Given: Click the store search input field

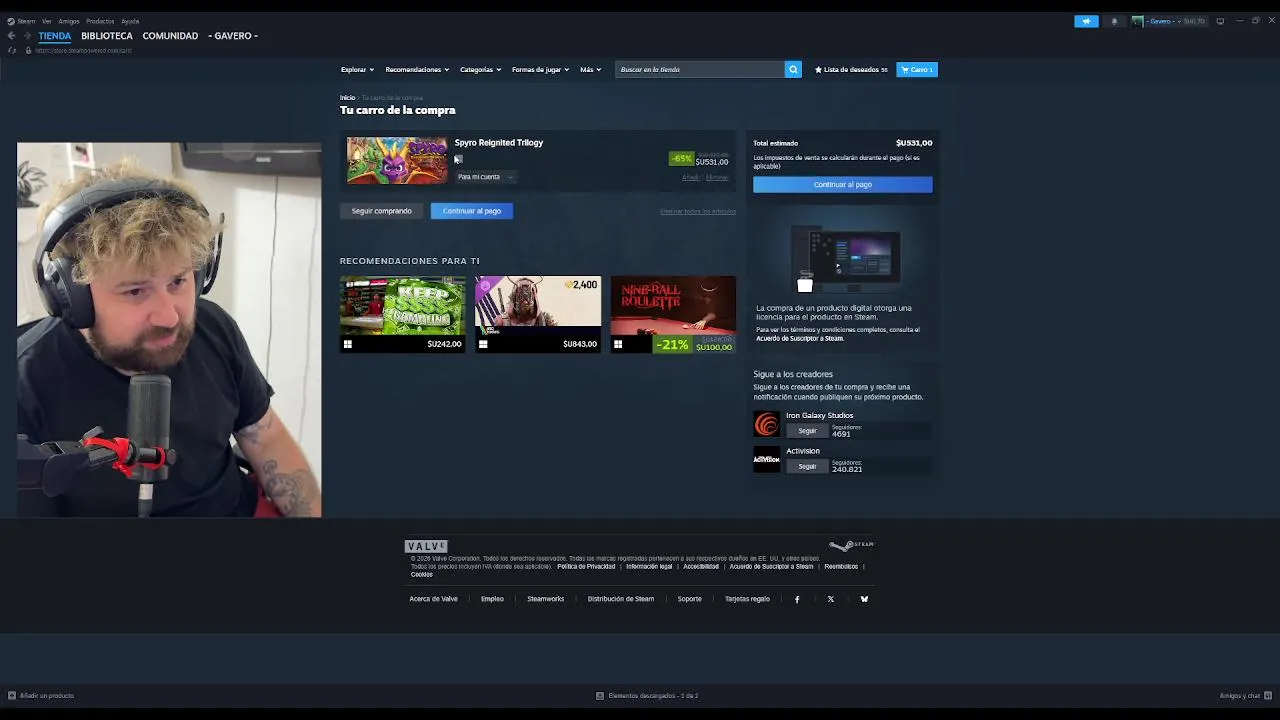Looking at the screenshot, I should click(700, 69).
